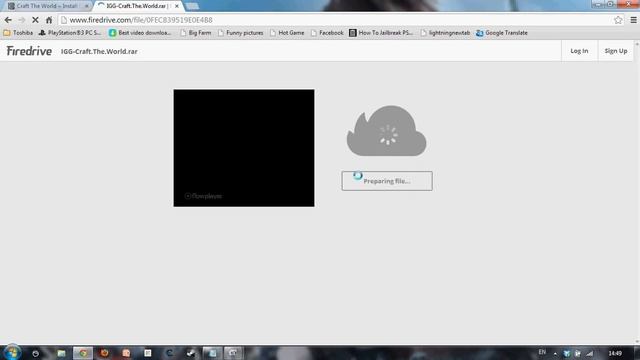Screen dimensions: 640x360
Task: Open the Toshiba bookmarks folder
Action: (x=18, y=33)
